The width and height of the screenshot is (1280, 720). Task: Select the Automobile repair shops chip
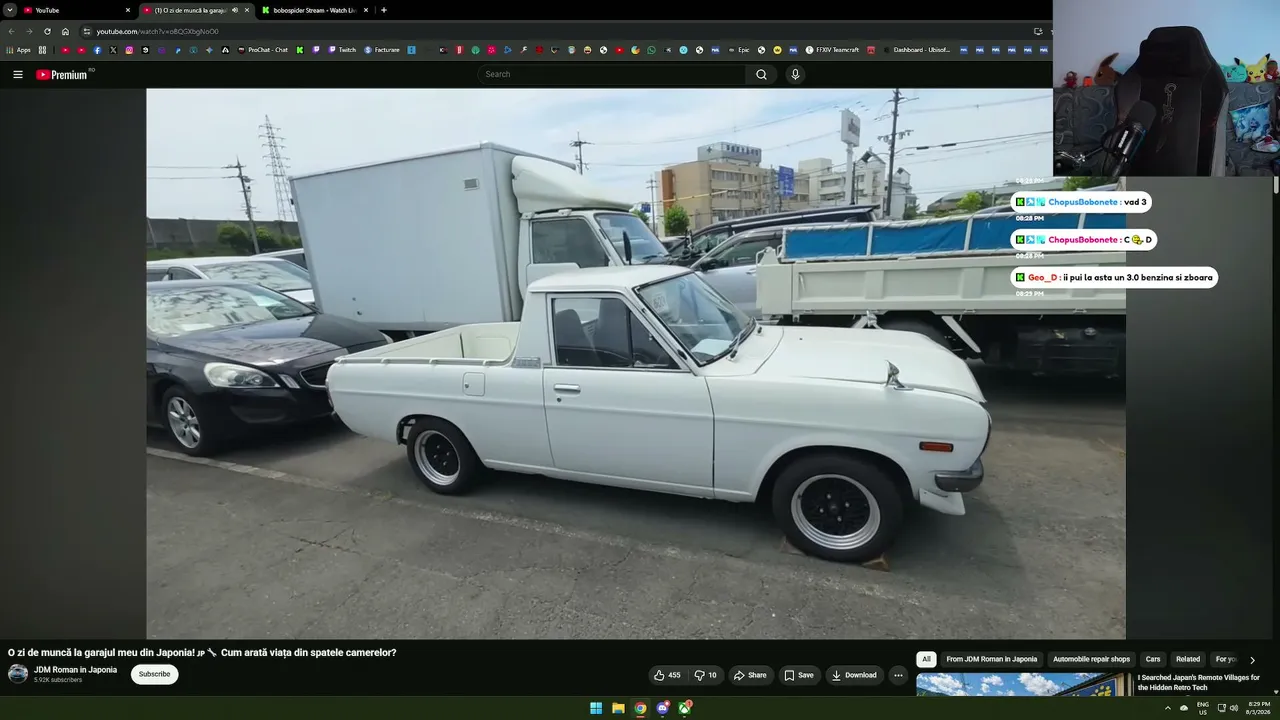pos(1091,659)
